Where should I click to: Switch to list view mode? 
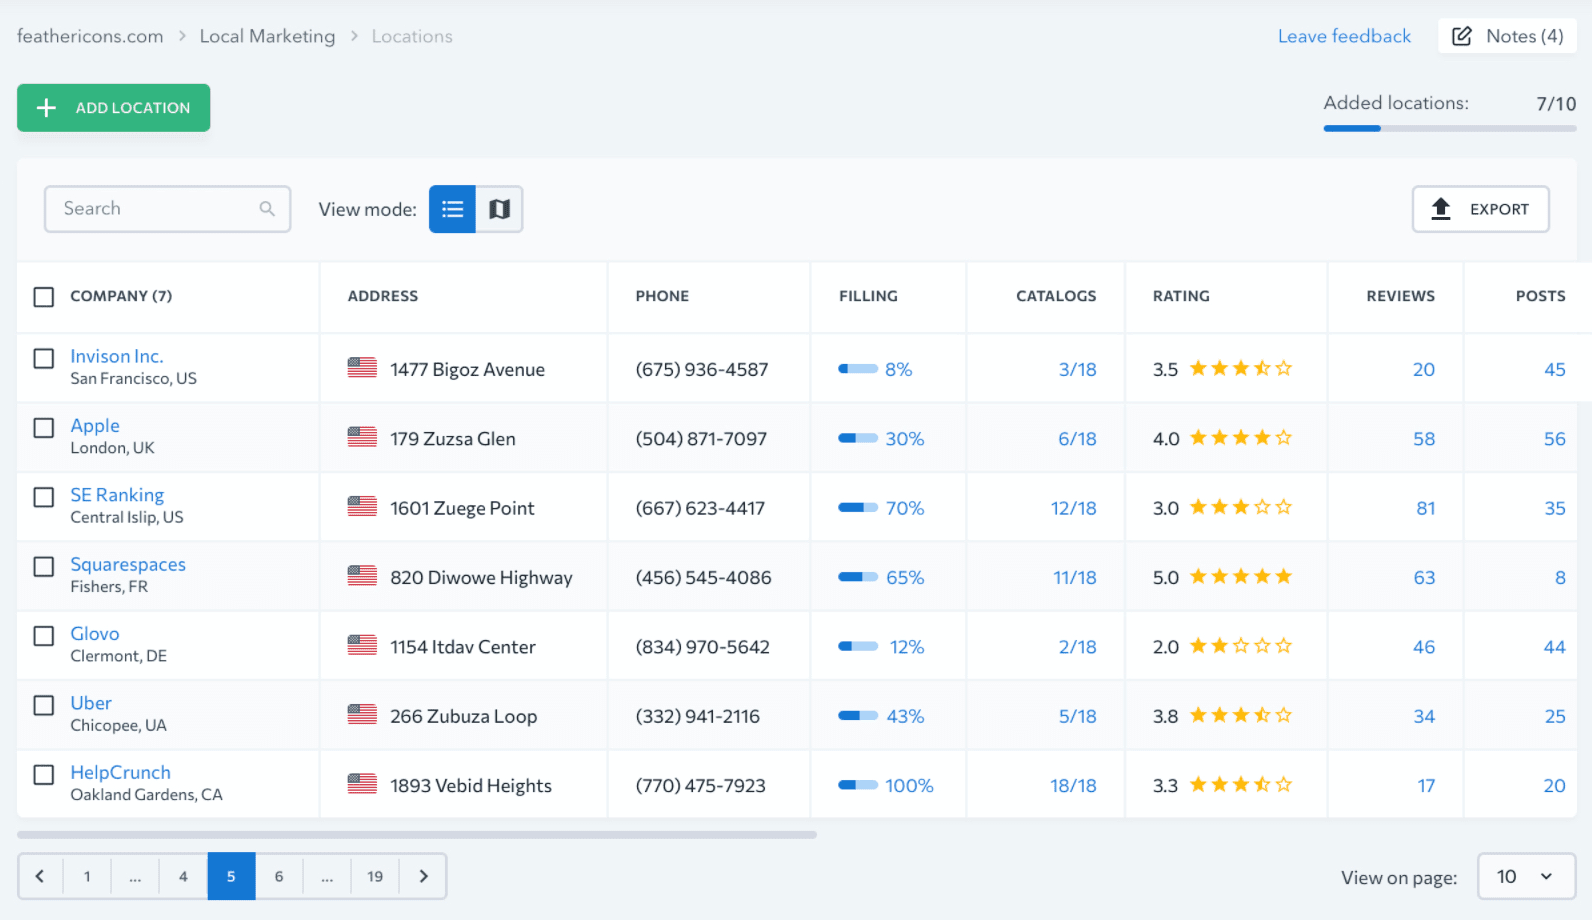(452, 209)
